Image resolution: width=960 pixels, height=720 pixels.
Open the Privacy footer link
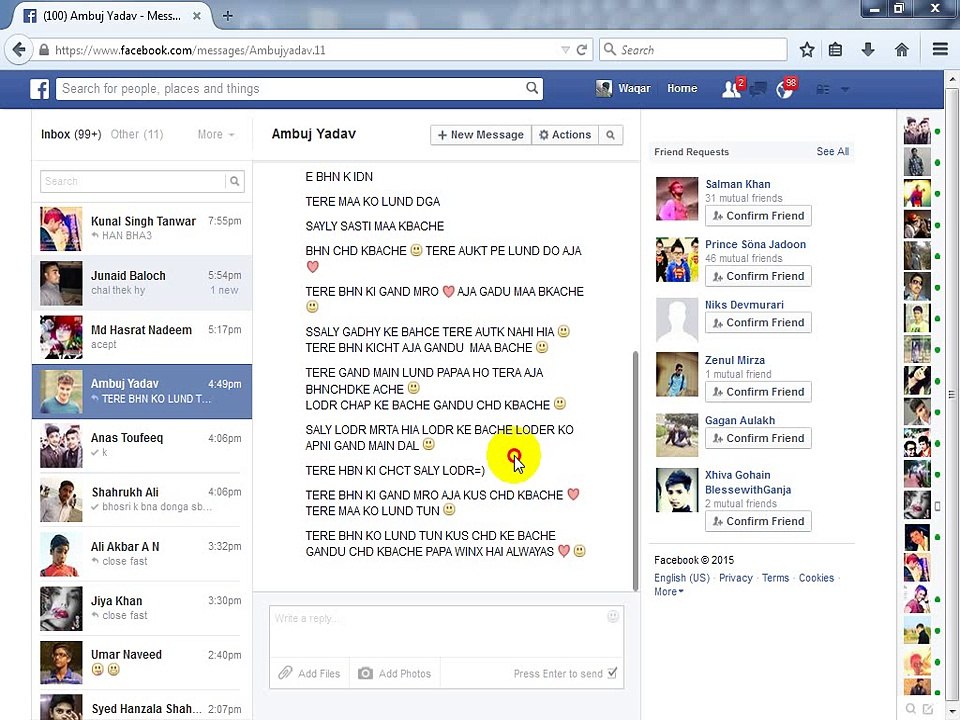pyautogui.click(x=735, y=578)
